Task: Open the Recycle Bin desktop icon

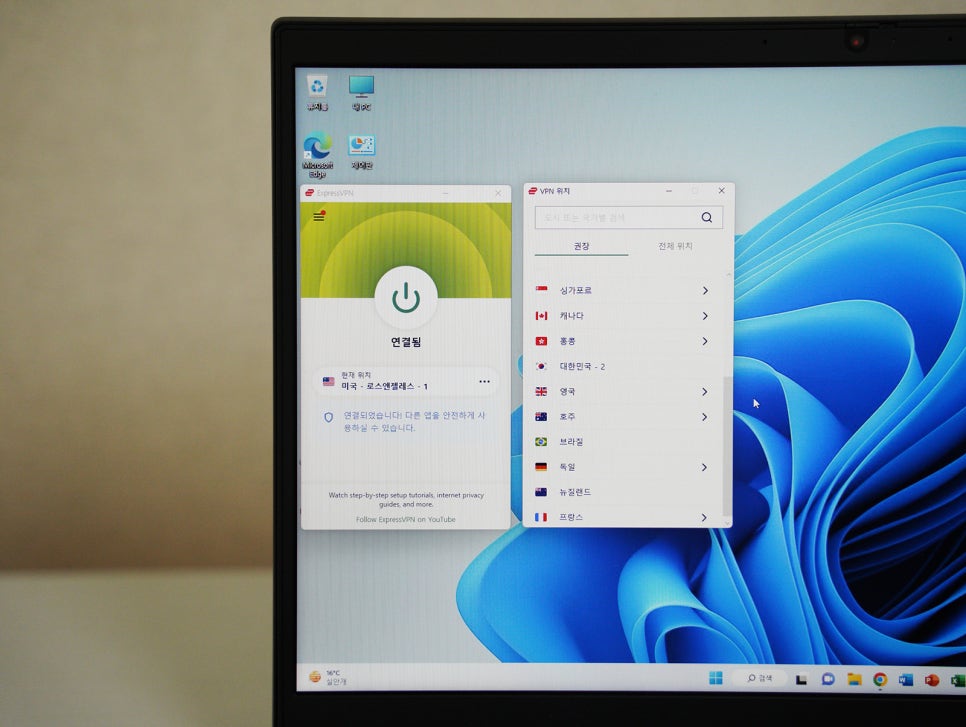Action: coord(317,87)
